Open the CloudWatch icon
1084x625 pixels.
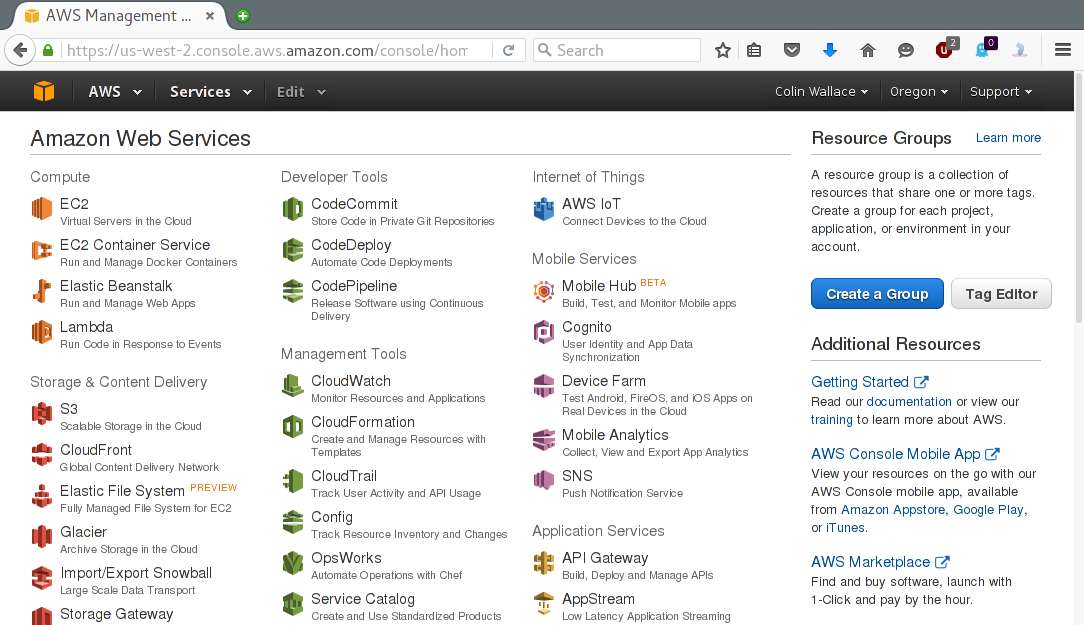(293, 385)
